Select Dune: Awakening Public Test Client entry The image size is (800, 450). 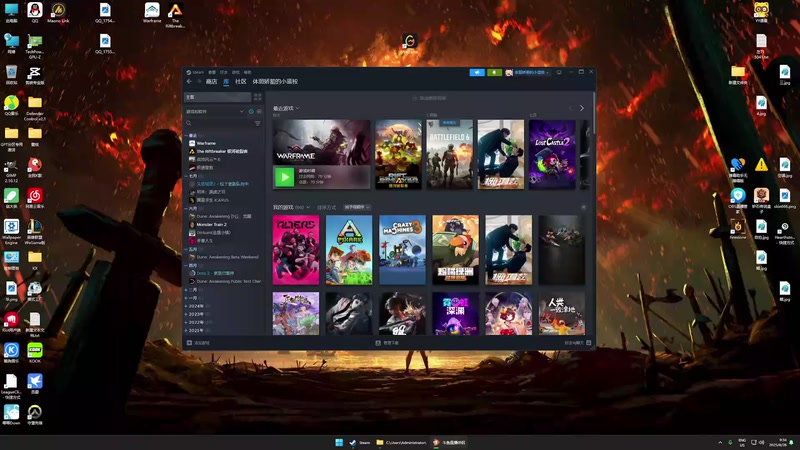click(x=224, y=282)
